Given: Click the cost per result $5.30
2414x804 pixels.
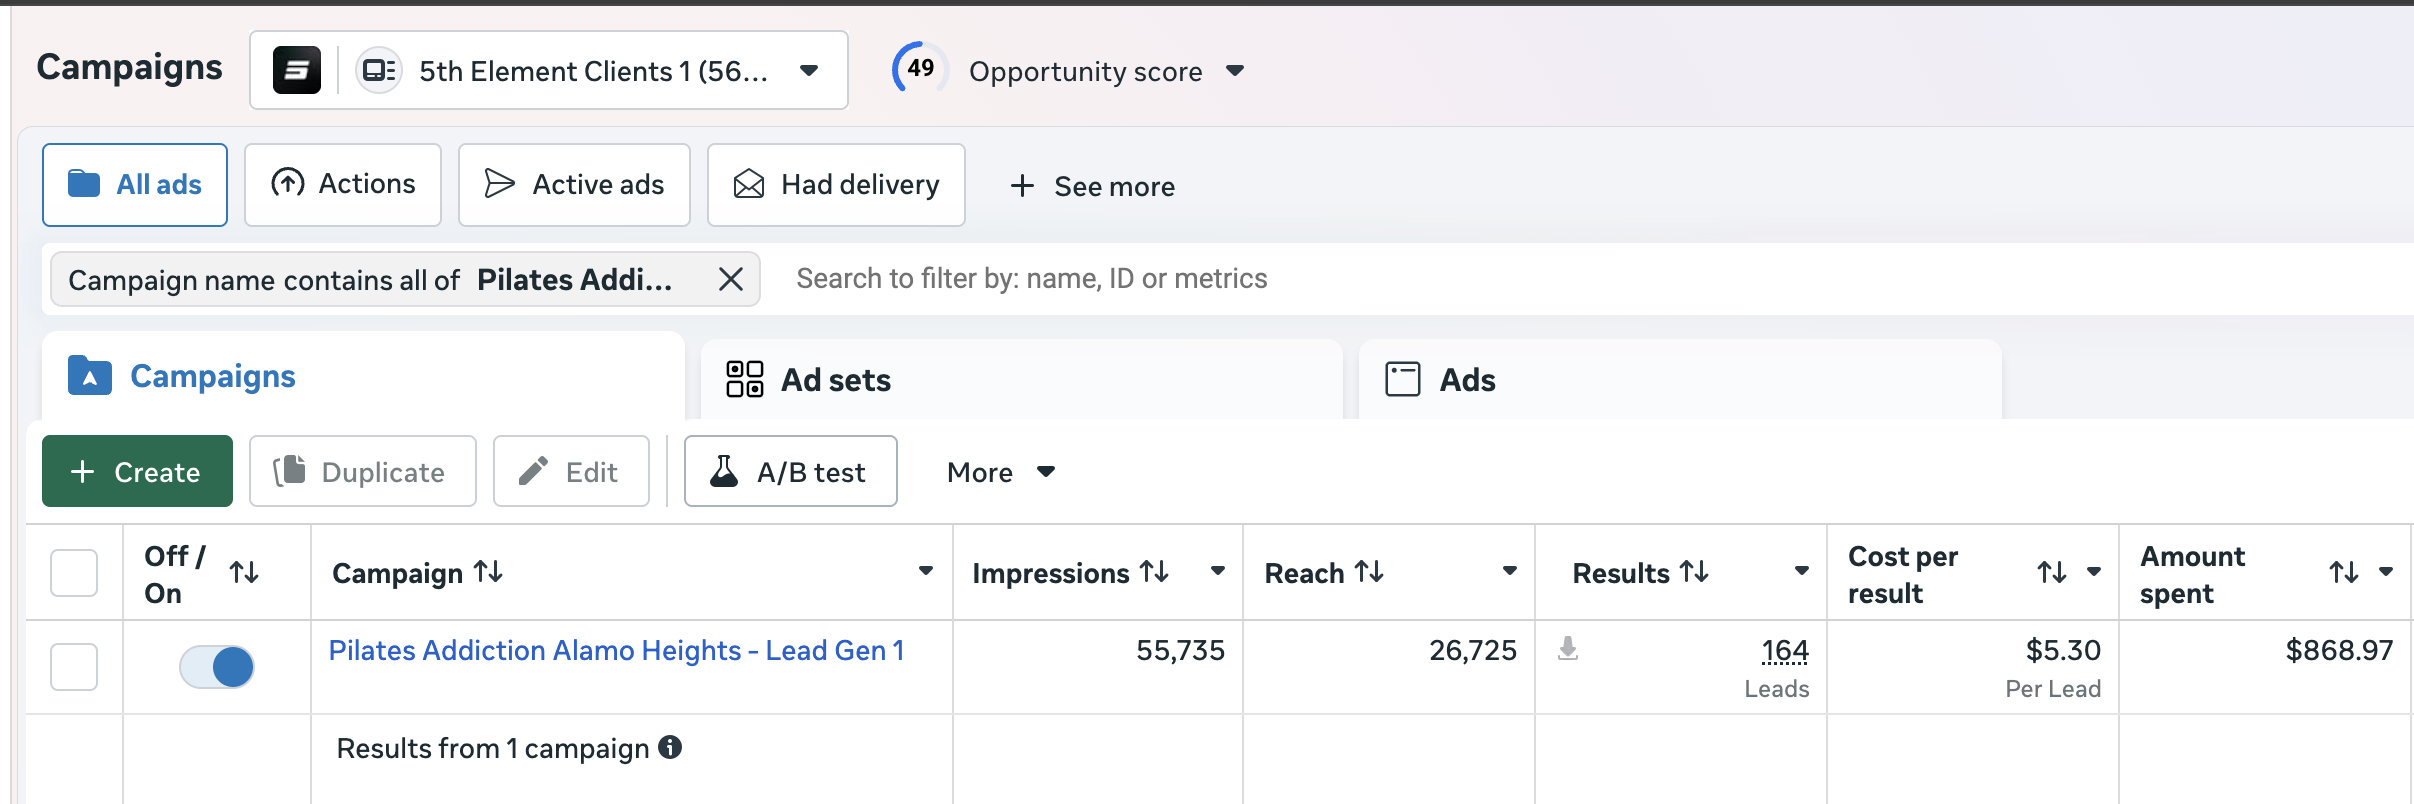Looking at the screenshot, I should pos(2063,650).
